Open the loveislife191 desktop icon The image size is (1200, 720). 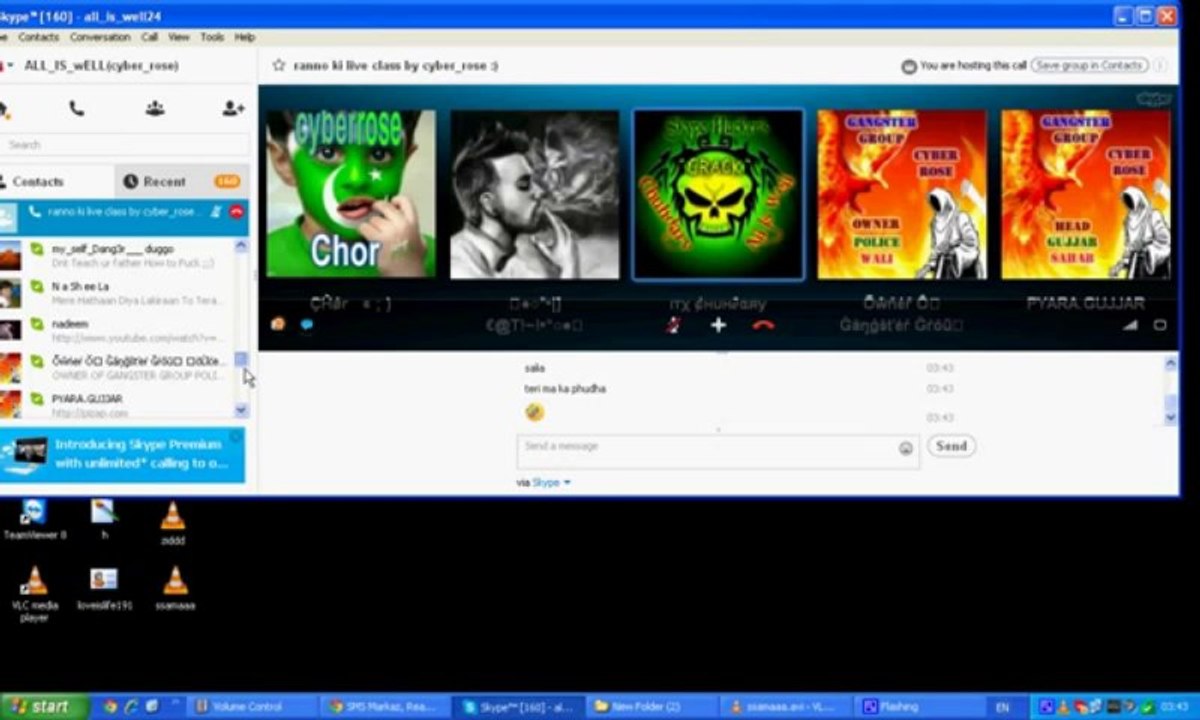(x=104, y=590)
